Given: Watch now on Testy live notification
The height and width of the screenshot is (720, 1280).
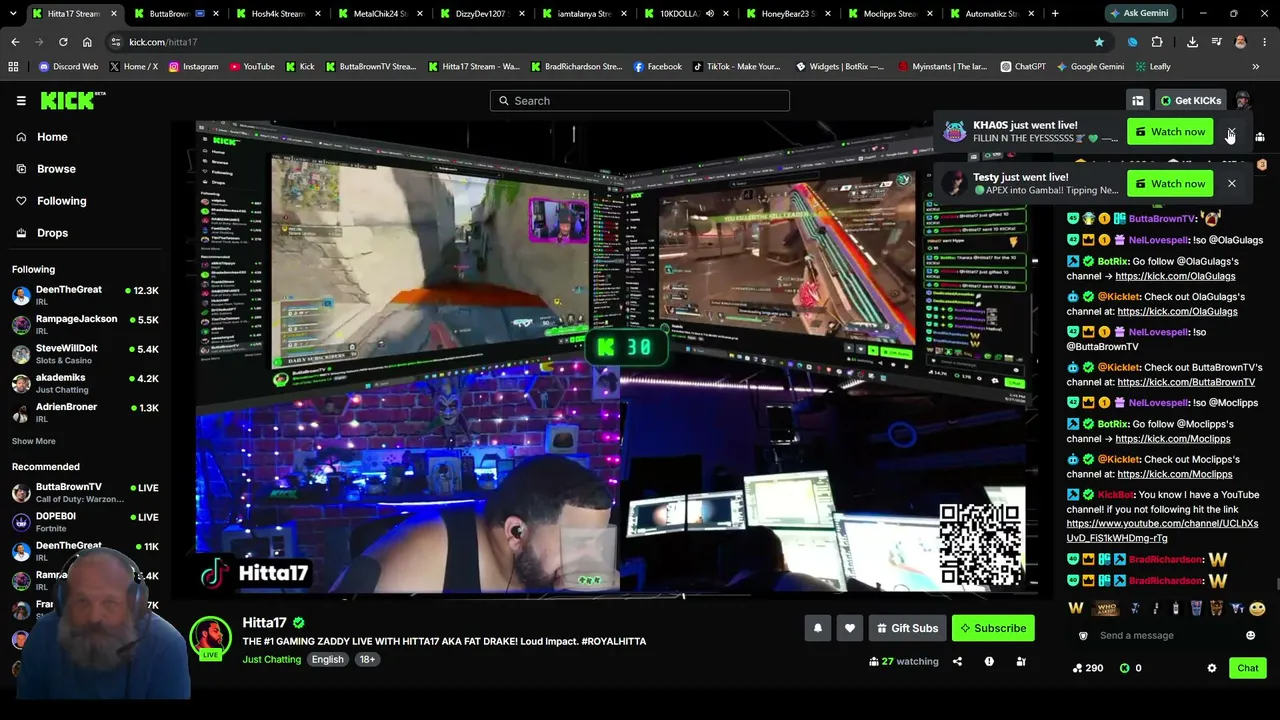Looking at the screenshot, I should [1170, 184].
